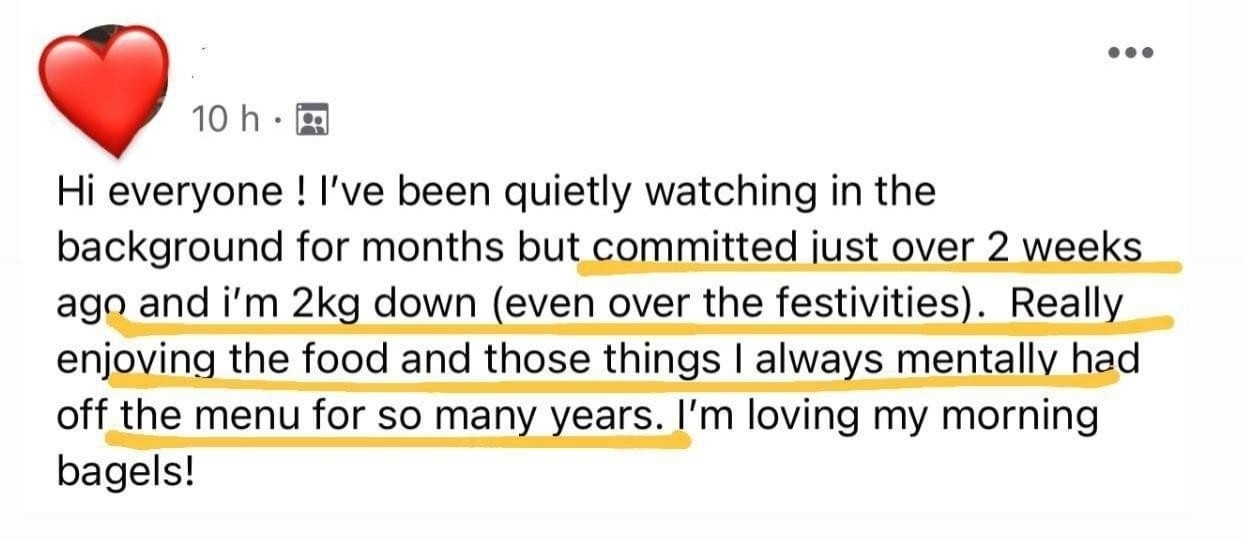
Task: Click the word "bagels!" on last line
Action: pyautogui.click(x=124, y=471)
